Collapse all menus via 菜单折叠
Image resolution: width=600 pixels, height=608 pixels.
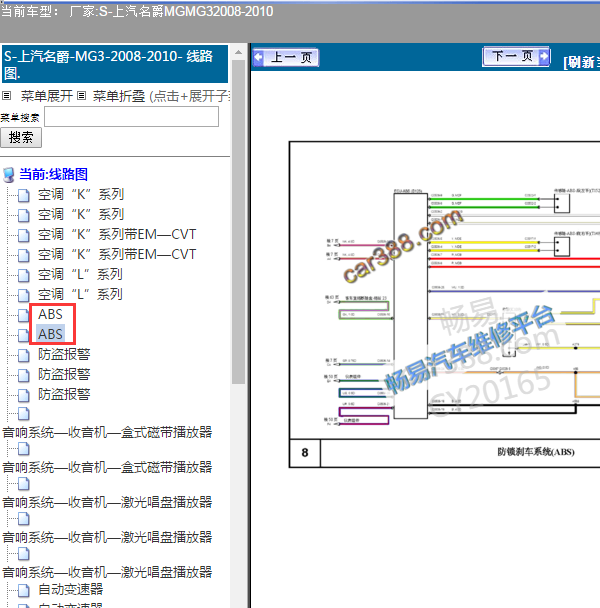[x=119, y=96]
